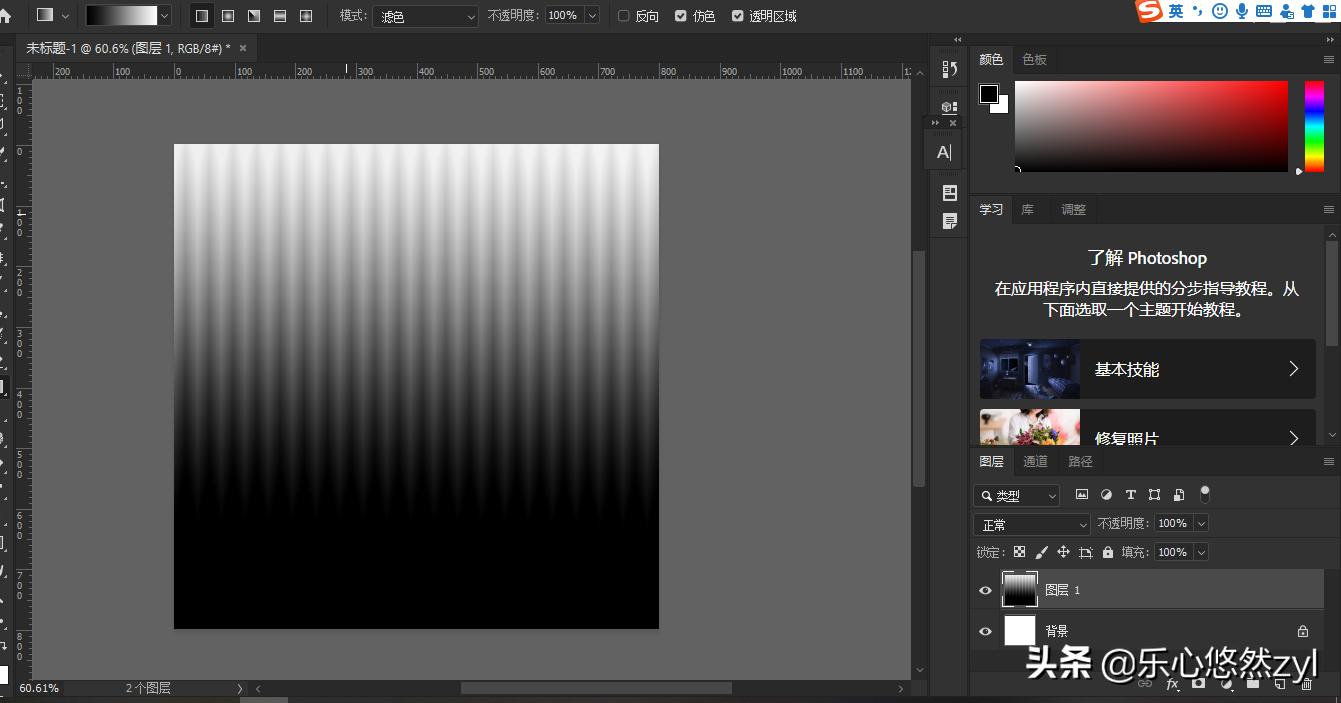Open the 色板 (Swatches) tab

pos(1034,60)
